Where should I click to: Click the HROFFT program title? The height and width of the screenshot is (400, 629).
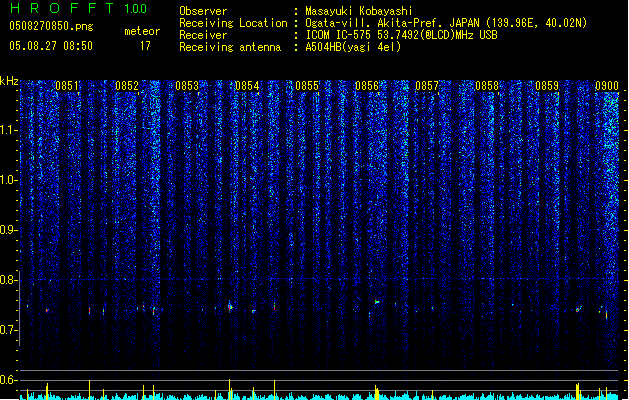pyautogui.click(x=62, y=8)
